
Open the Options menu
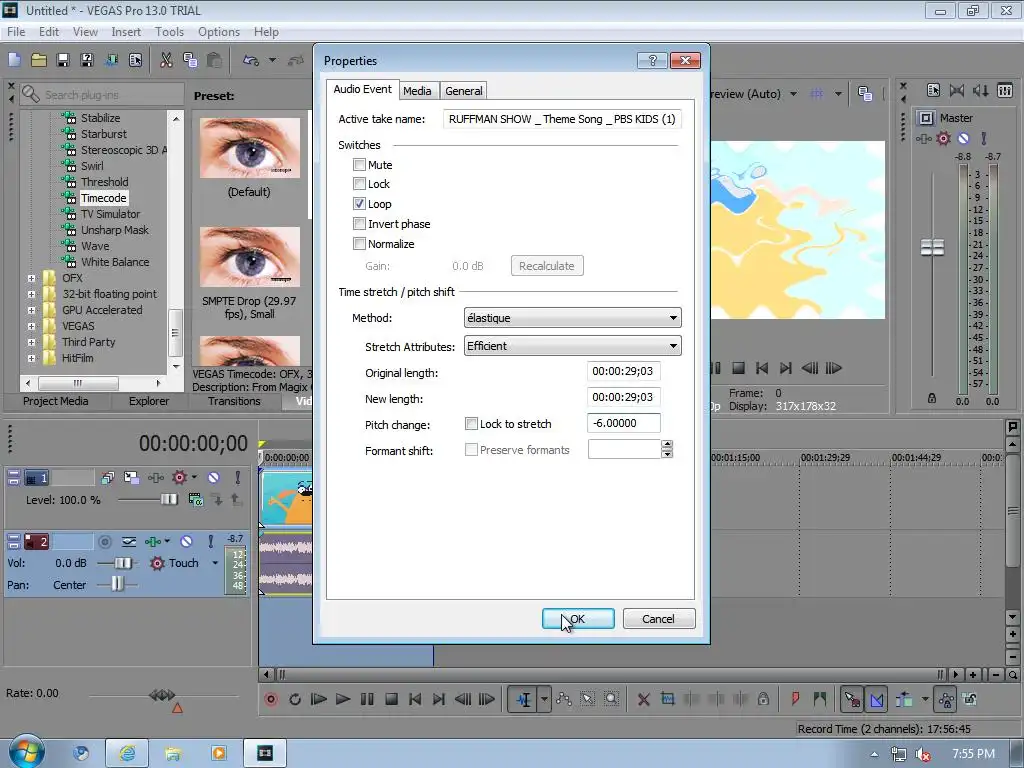tap(219, 31)
